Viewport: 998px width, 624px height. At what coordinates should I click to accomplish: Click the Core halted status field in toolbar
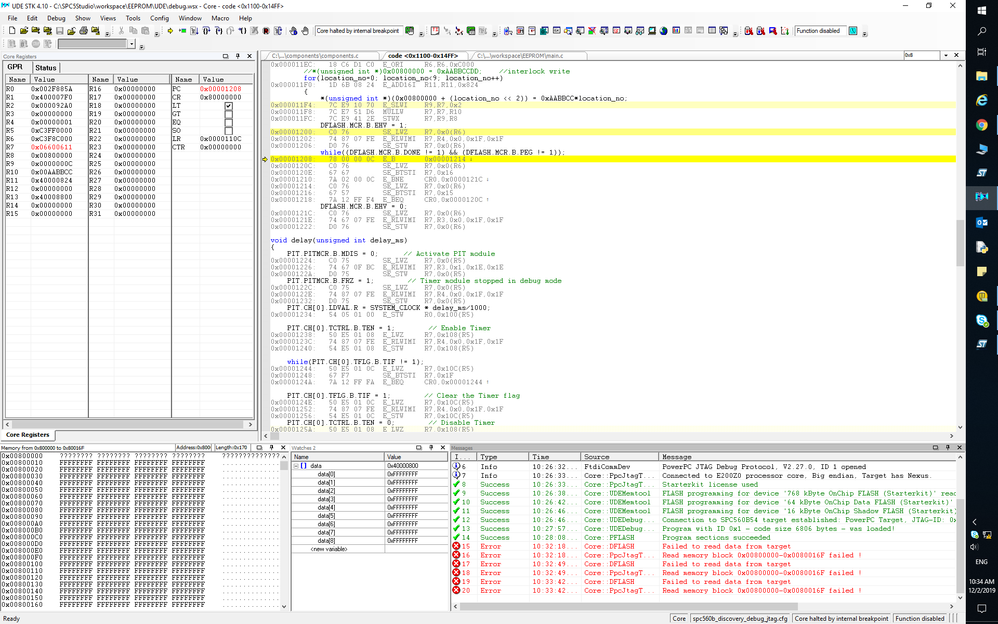coord(358,31)
